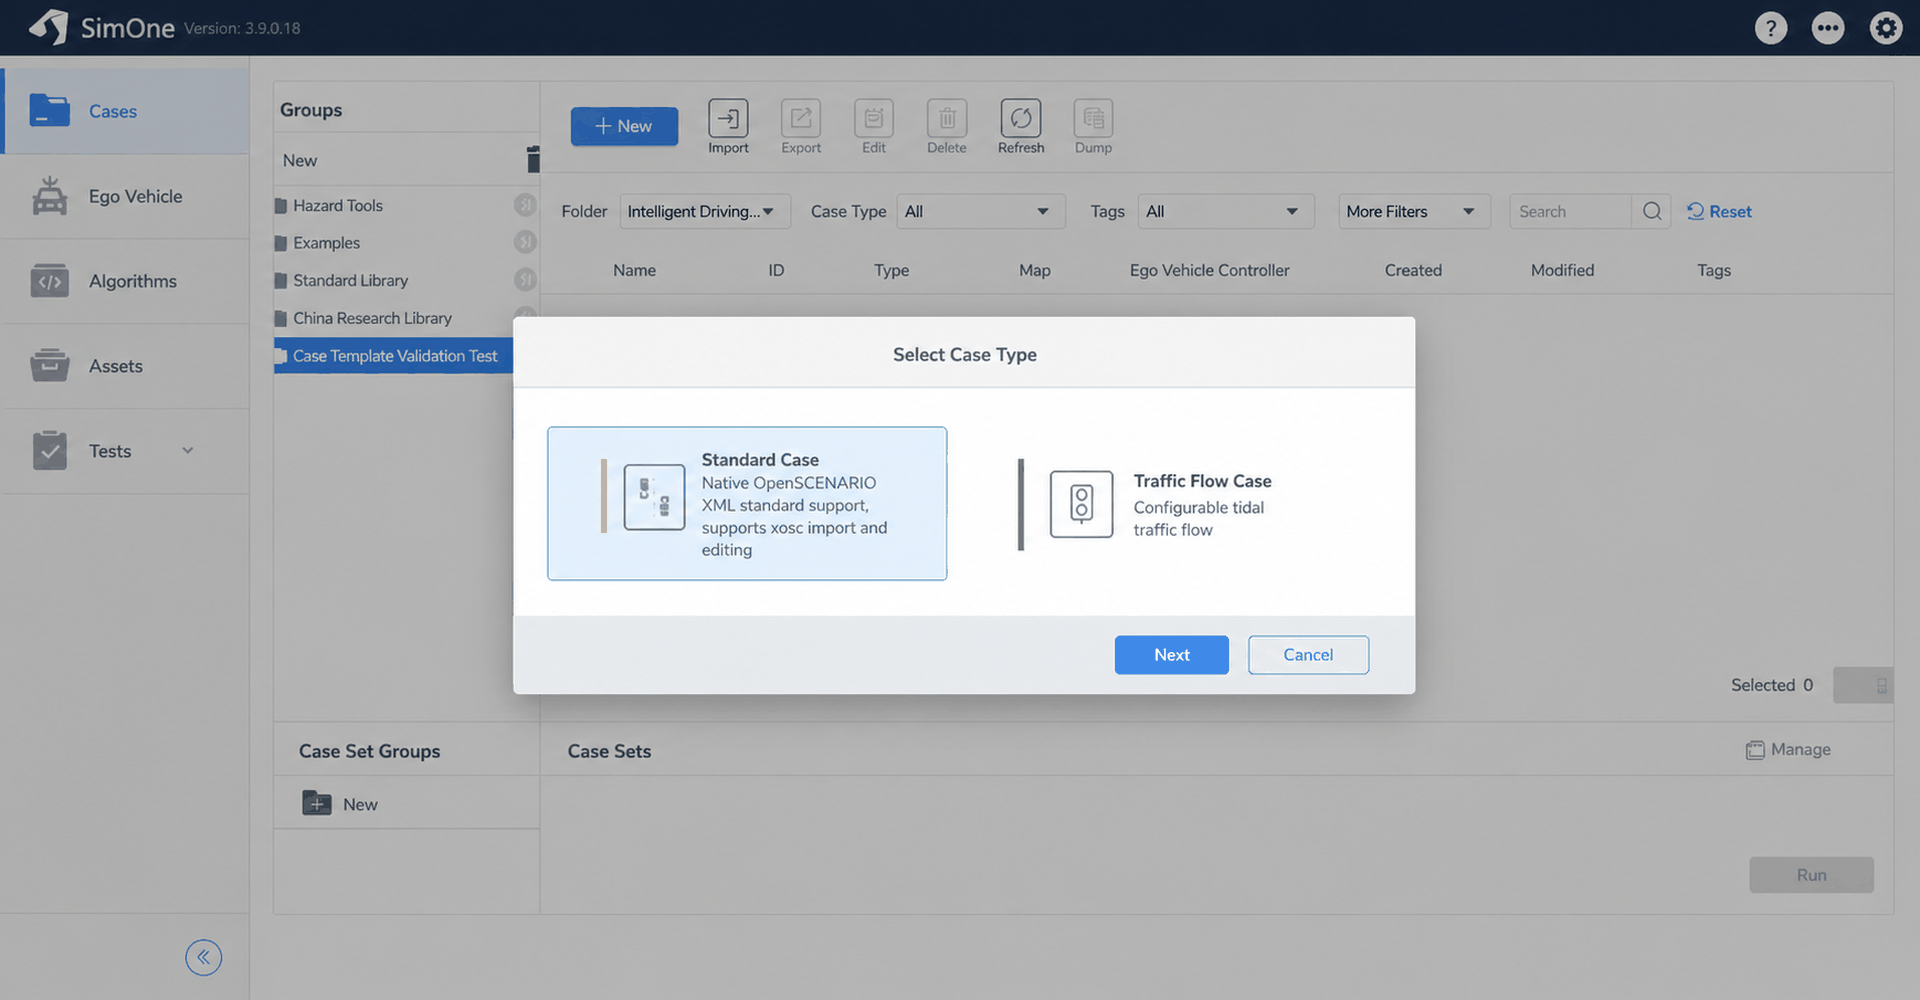Screen dimensions: 1920x1000
Task: Click New under Case Set Groups
Action: pos(360,804)
